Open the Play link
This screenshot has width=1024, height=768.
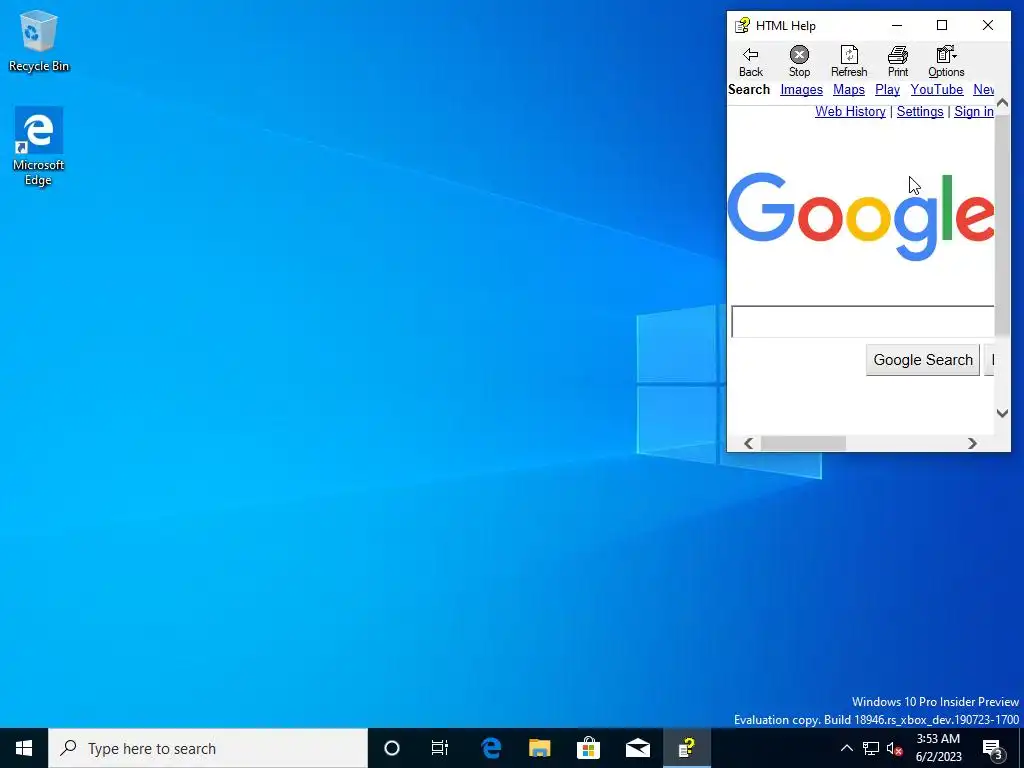[887, 89]
